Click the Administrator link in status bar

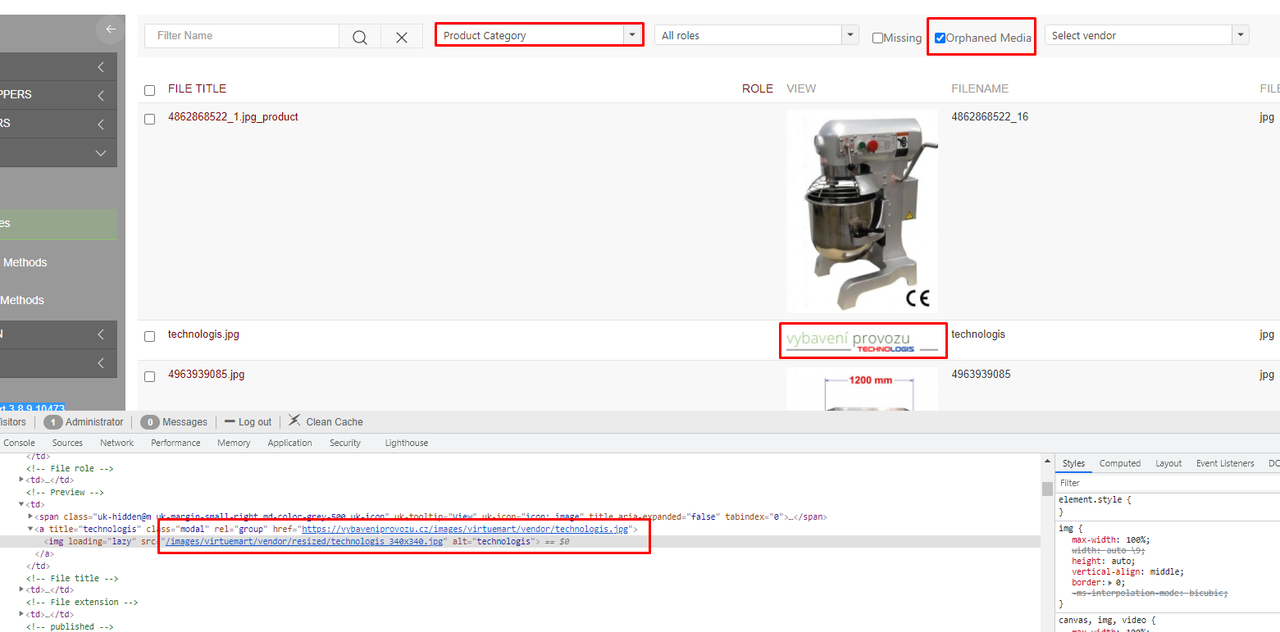[x=95, y=422]
